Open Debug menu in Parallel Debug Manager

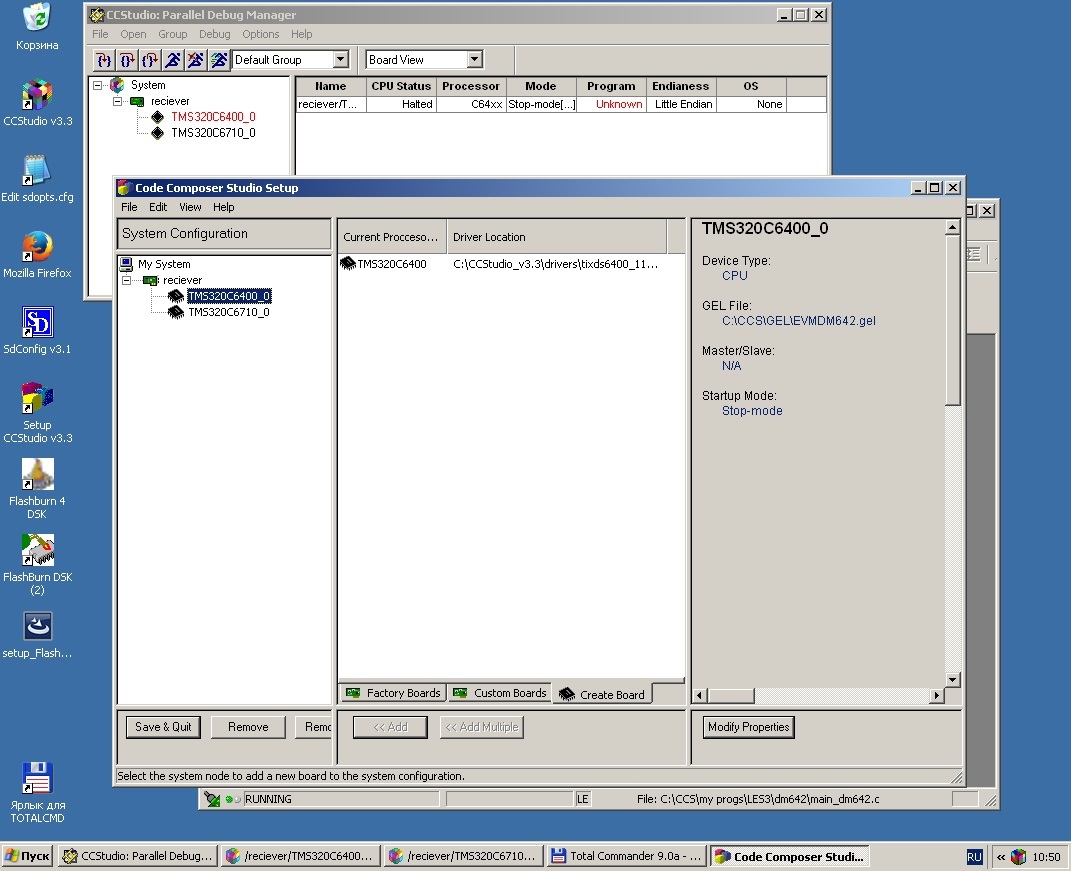(x=214, y=34)
